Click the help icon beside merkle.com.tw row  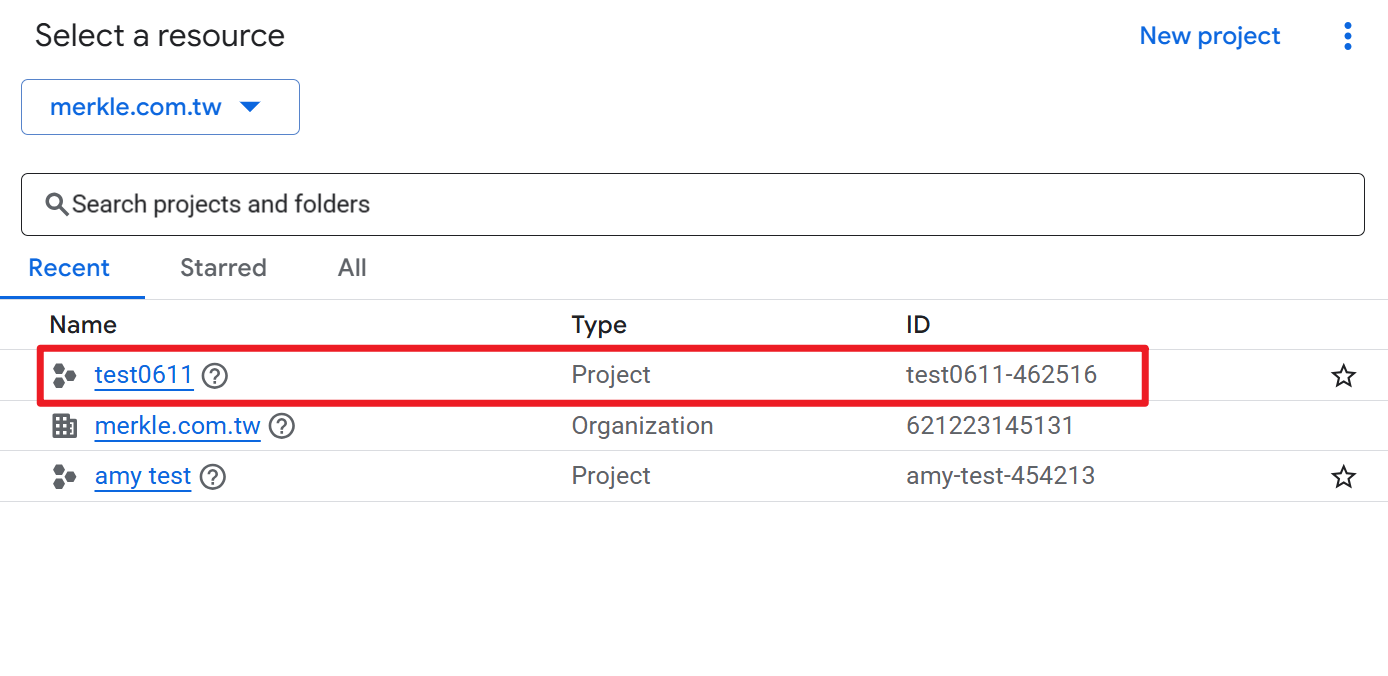pos(282,426)
